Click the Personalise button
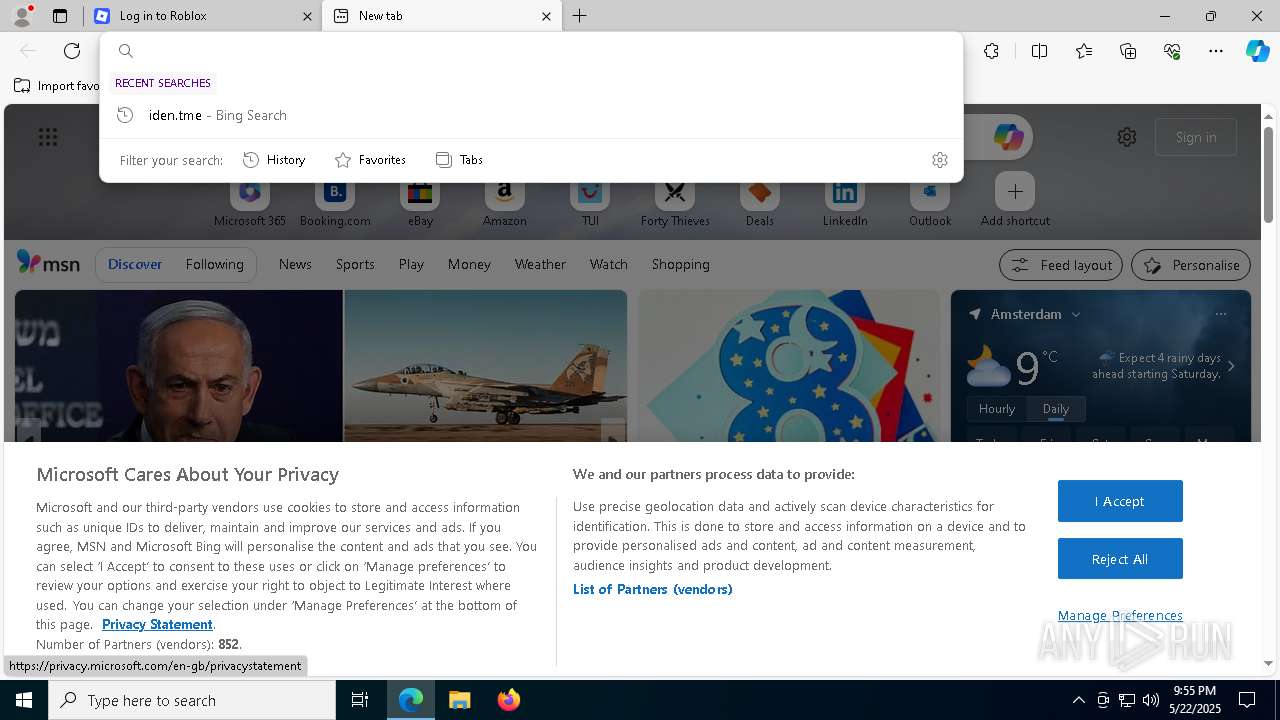Viewport: 1280px width, 720px height. click(x=1191, y=265)
